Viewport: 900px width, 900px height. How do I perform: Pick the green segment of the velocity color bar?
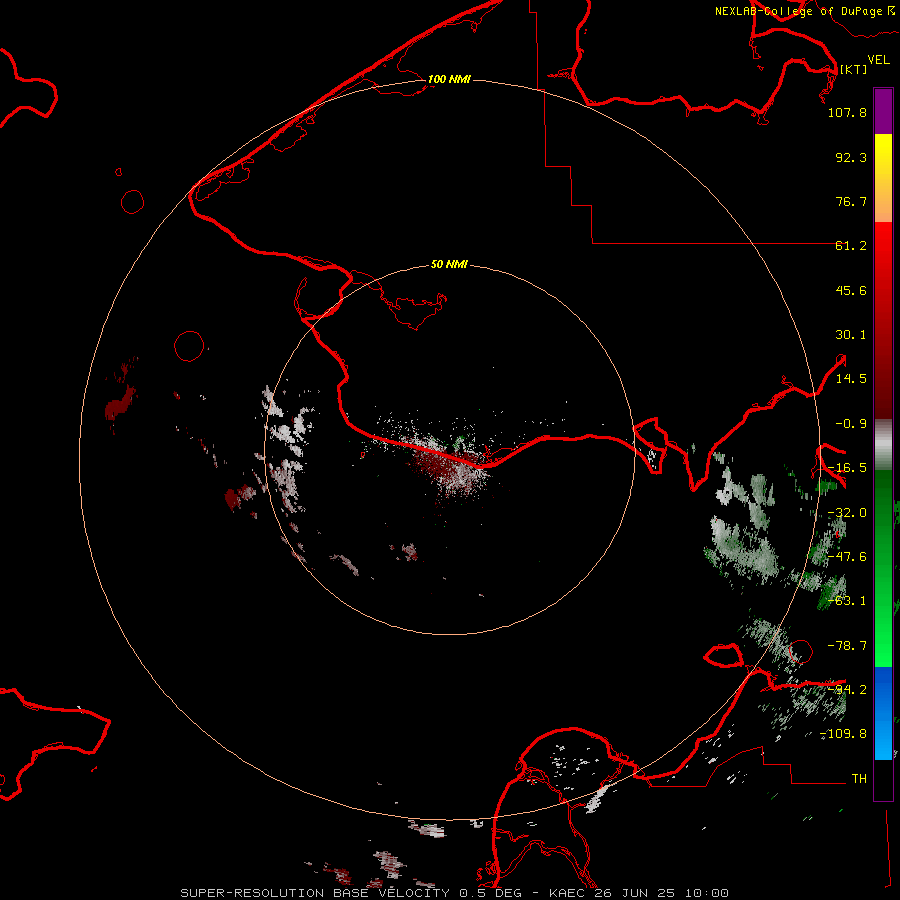883,568
